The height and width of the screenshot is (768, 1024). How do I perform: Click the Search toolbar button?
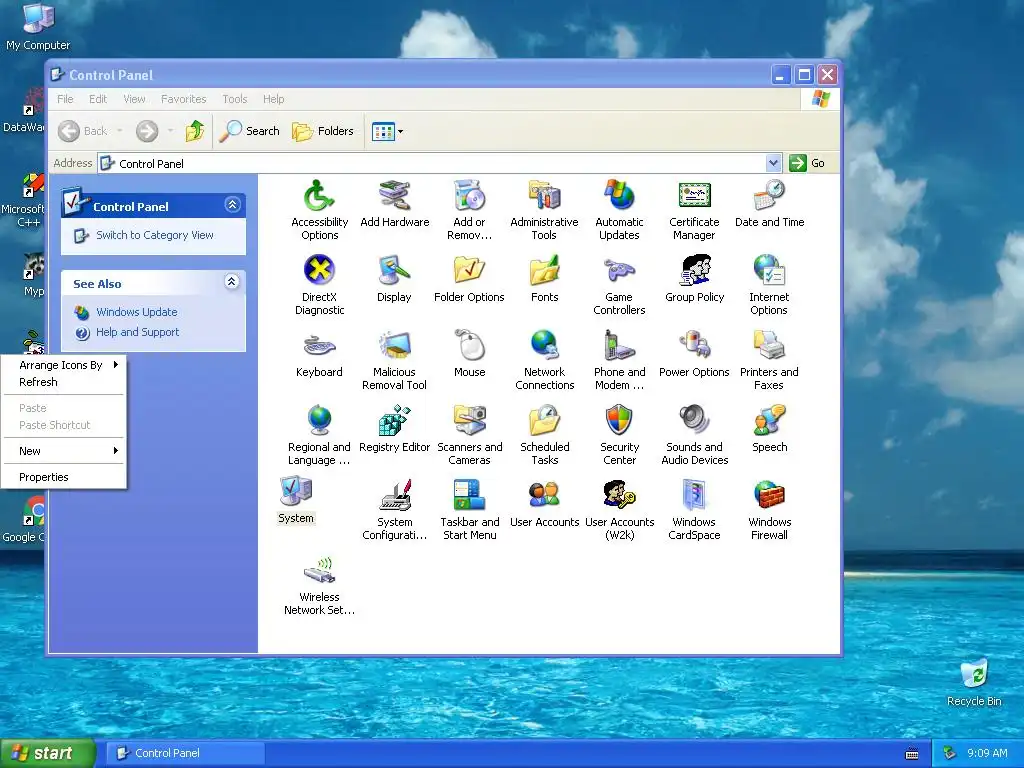[x=249, y=131]
